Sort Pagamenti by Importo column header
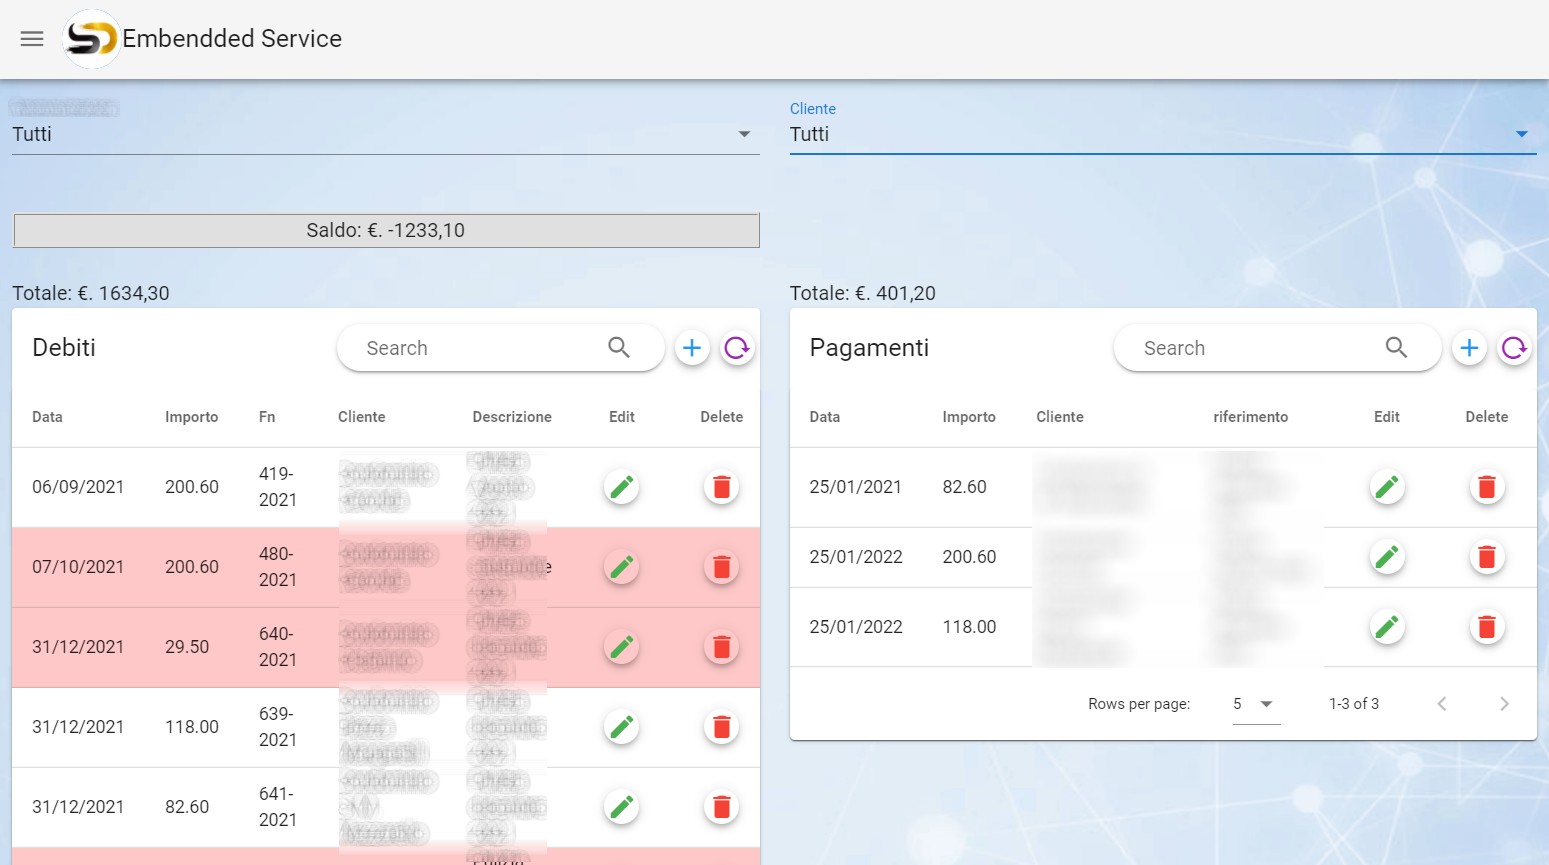Viewport: 1549px width, 865px height. click(969, 417)
